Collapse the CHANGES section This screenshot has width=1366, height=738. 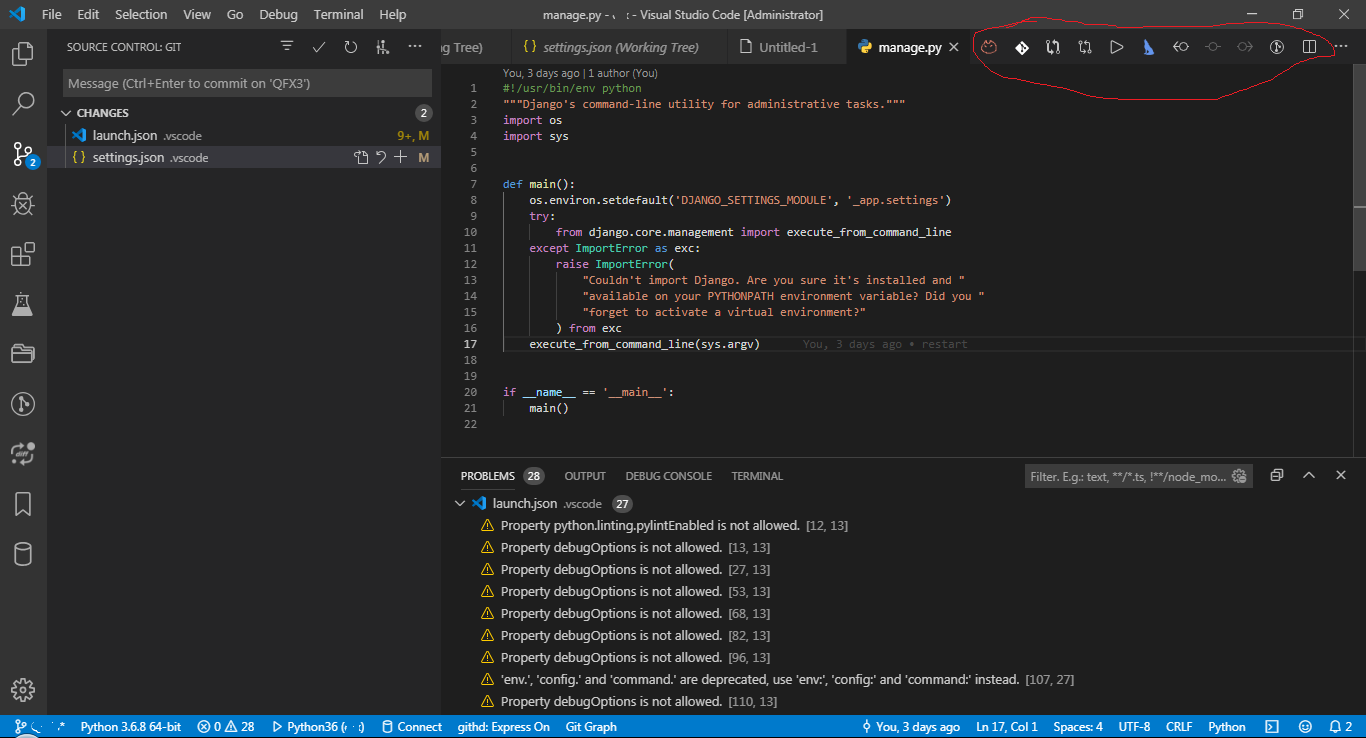coord(68,113)
